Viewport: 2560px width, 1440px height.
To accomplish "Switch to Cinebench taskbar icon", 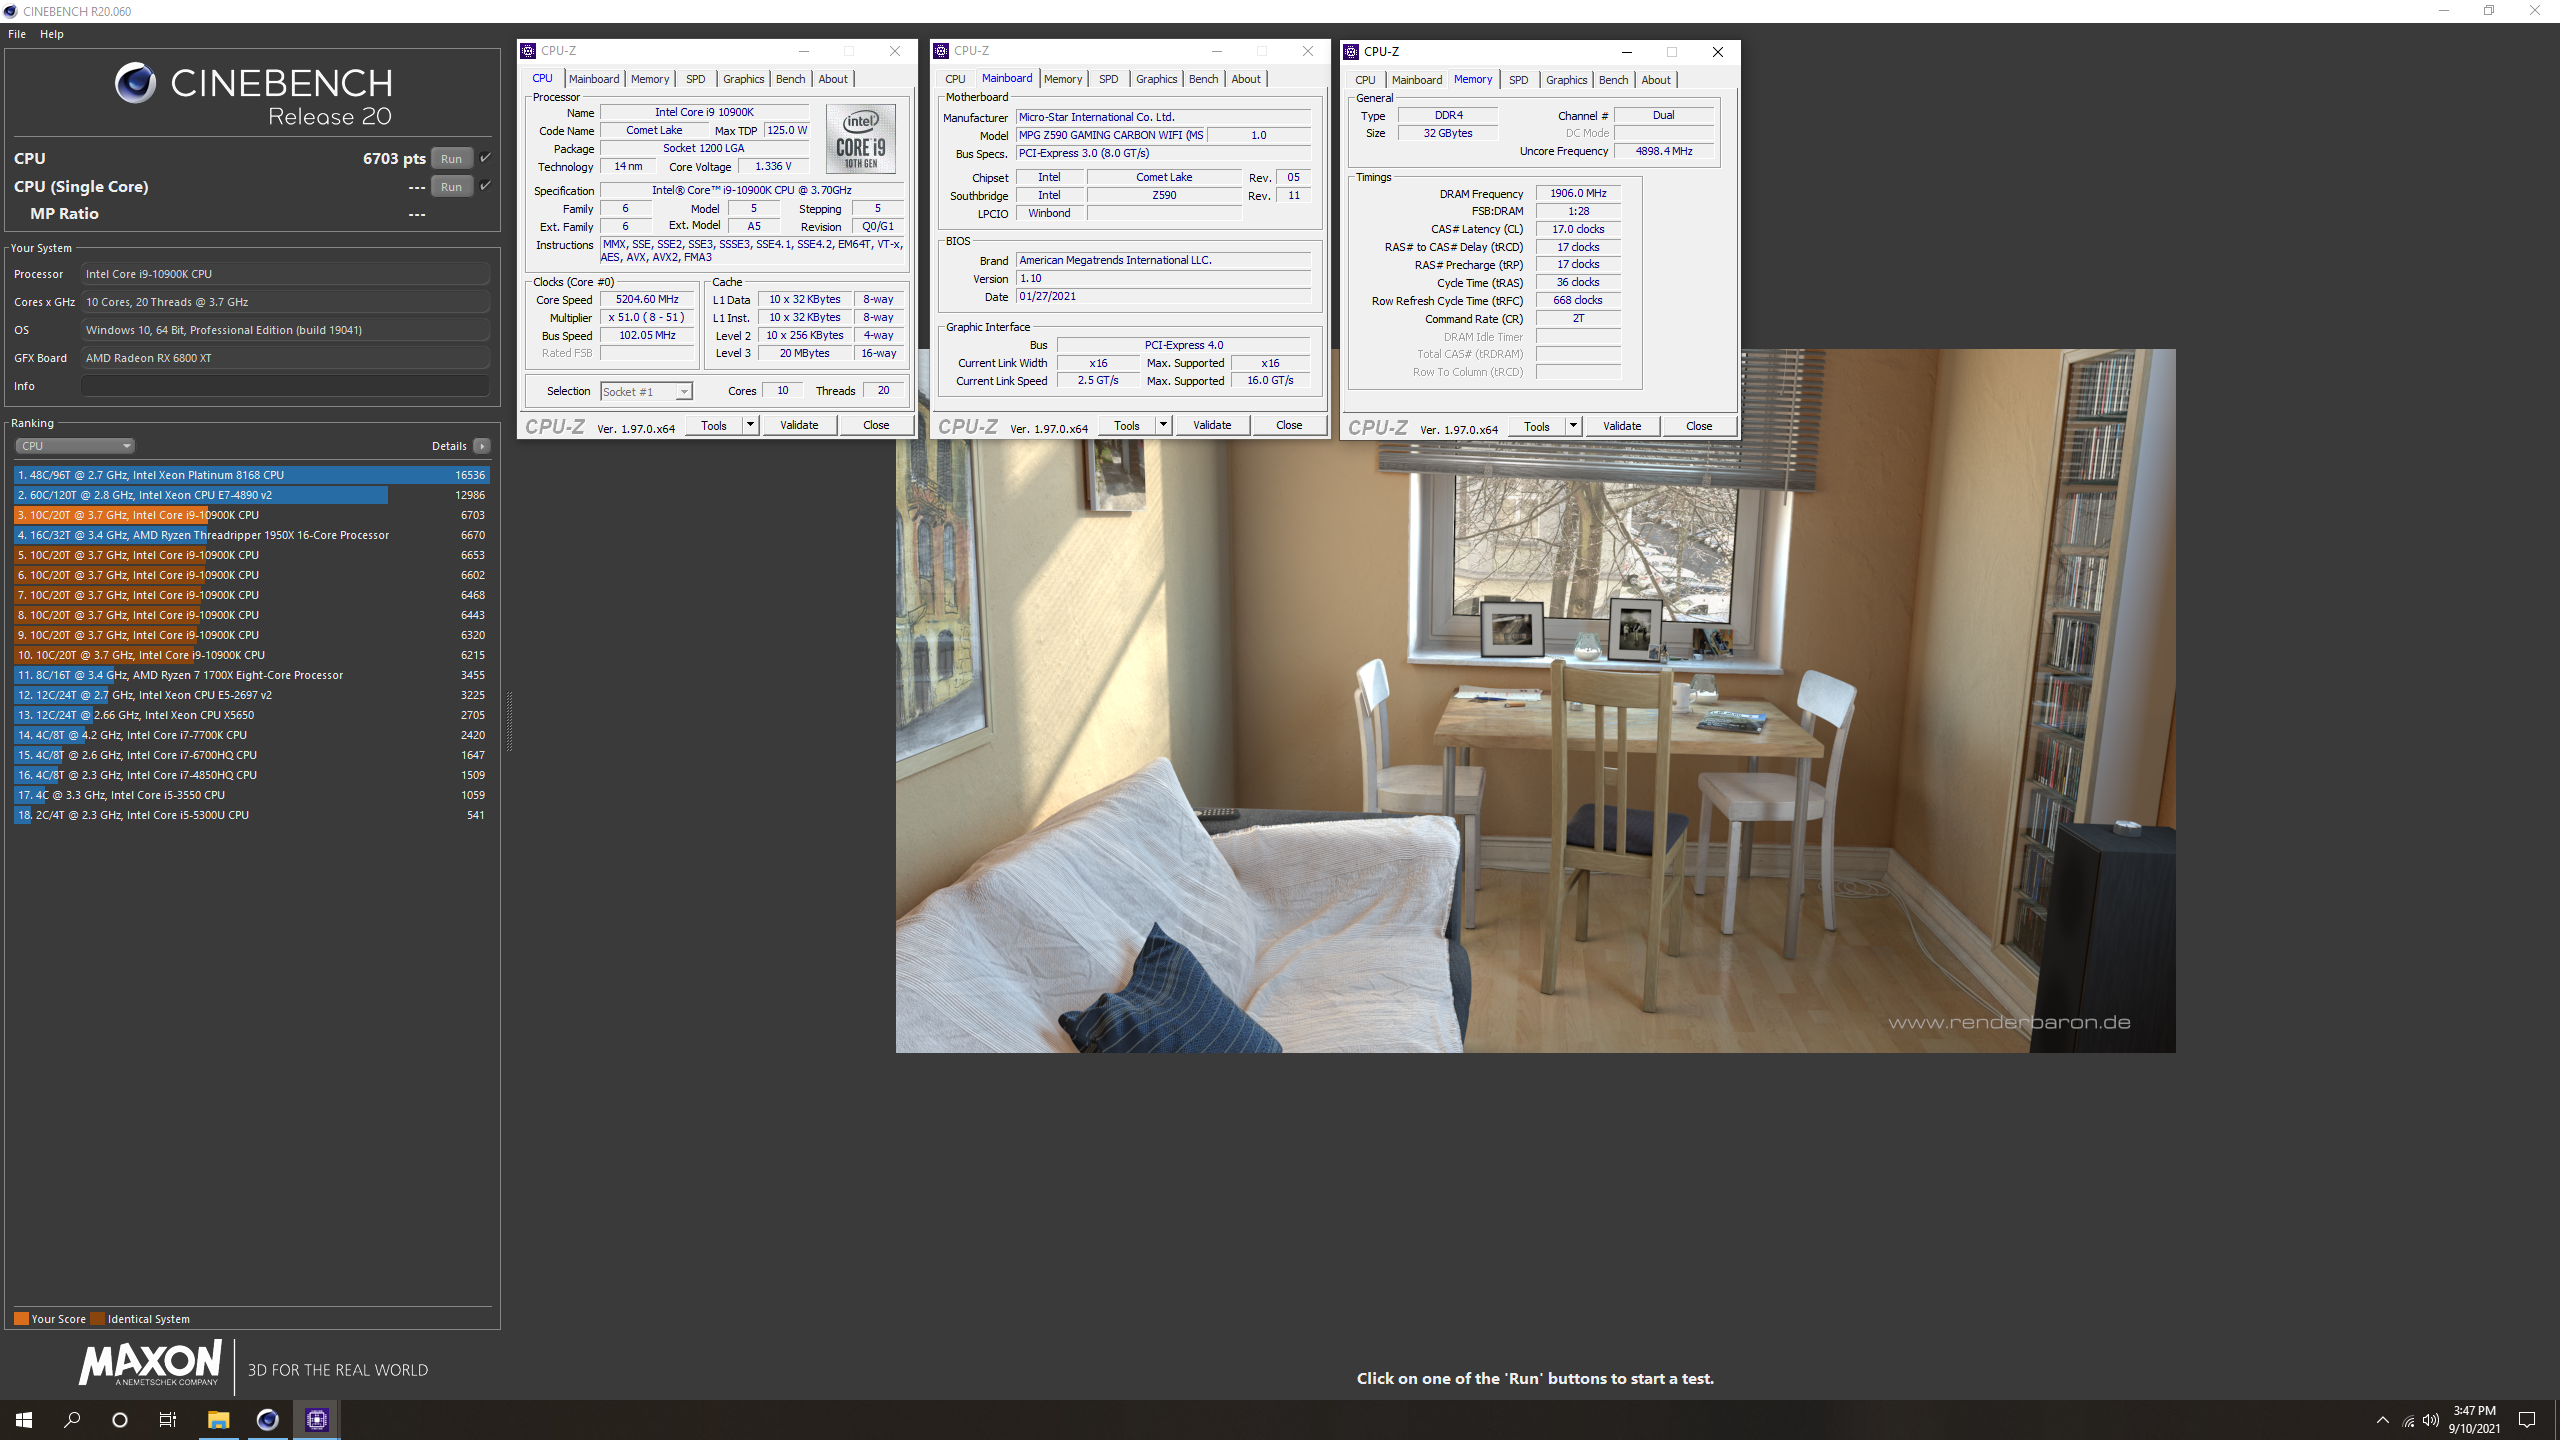I will (267, 1420).
